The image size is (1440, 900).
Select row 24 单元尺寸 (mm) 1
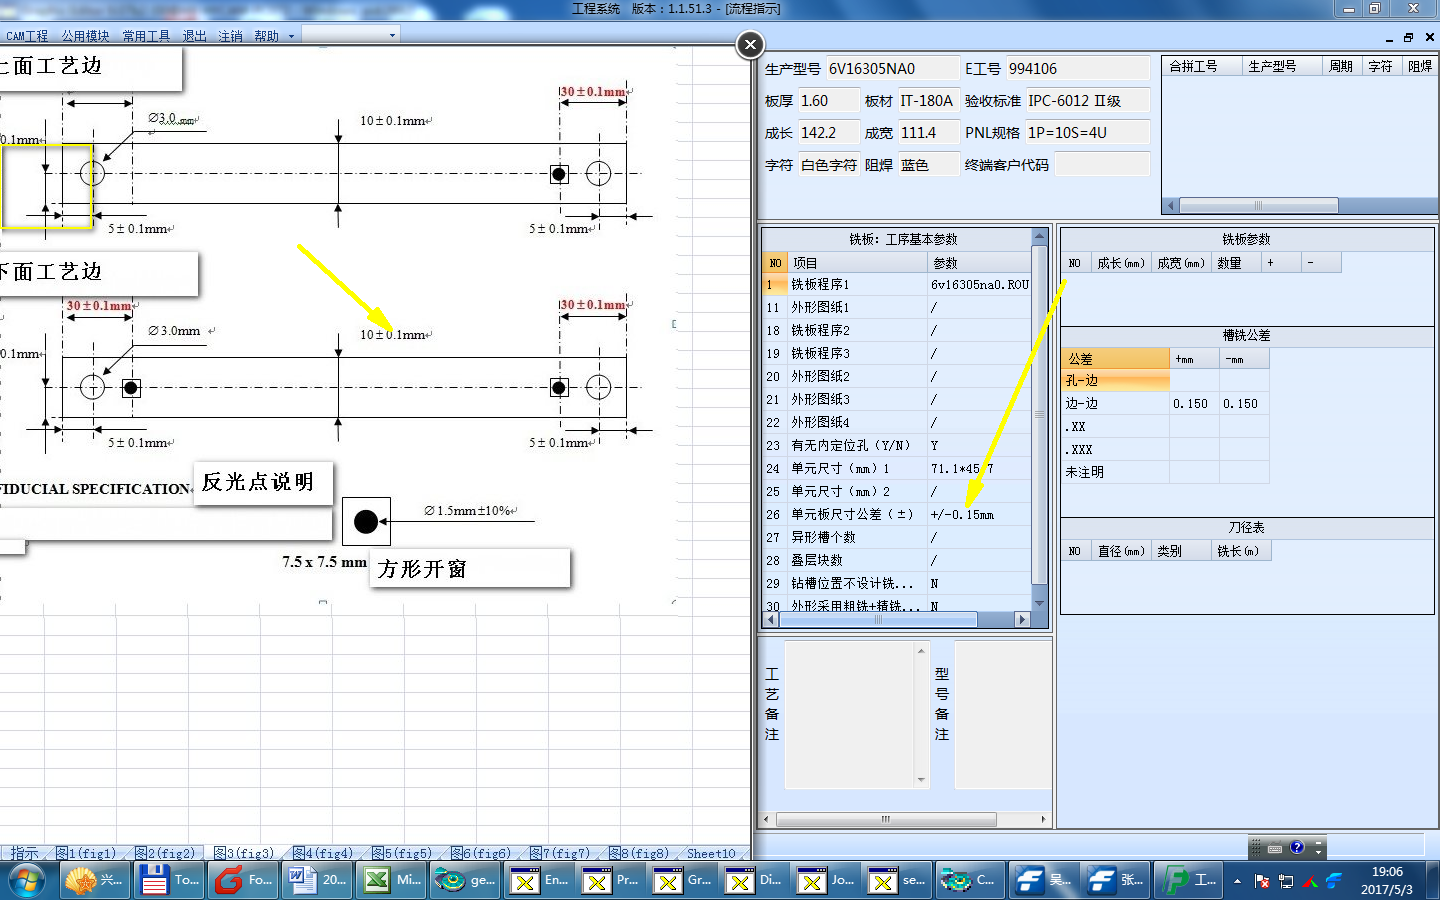coord(896,469)
